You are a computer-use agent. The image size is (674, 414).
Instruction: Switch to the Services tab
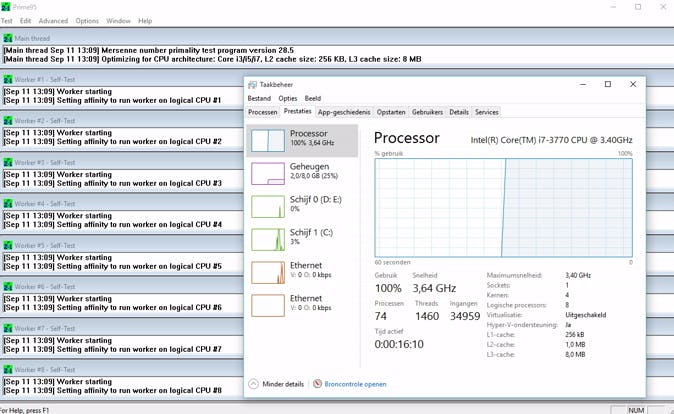tap(487, 112)
